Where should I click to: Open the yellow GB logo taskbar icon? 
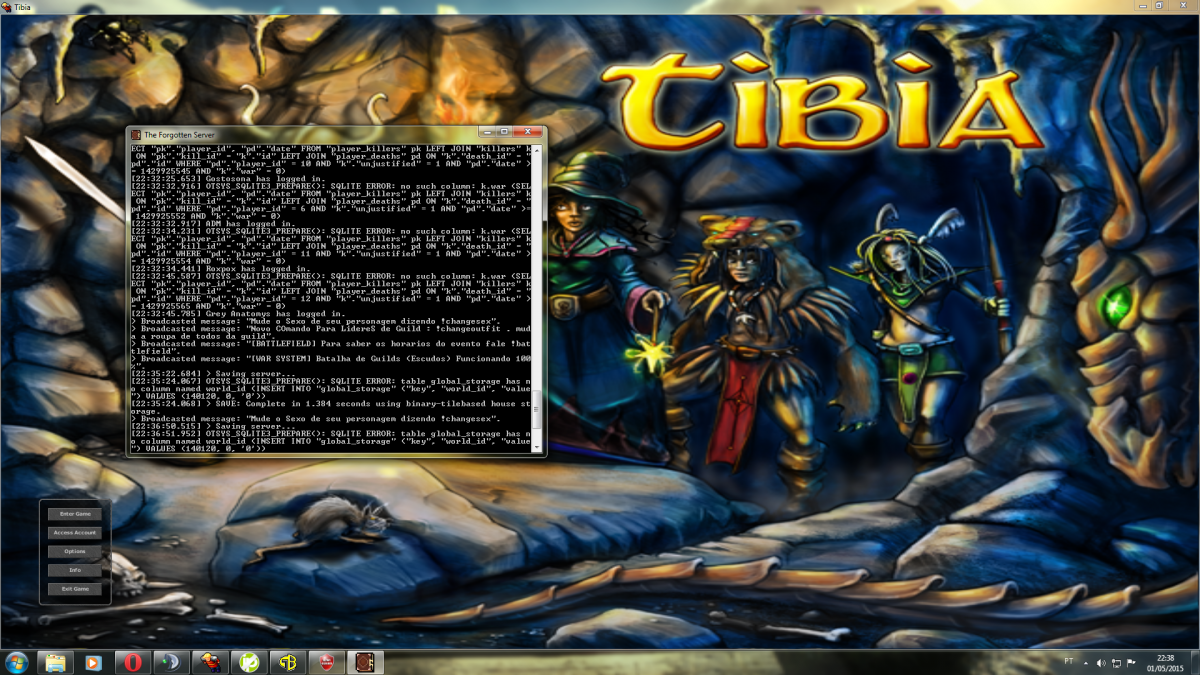(287, 662)
